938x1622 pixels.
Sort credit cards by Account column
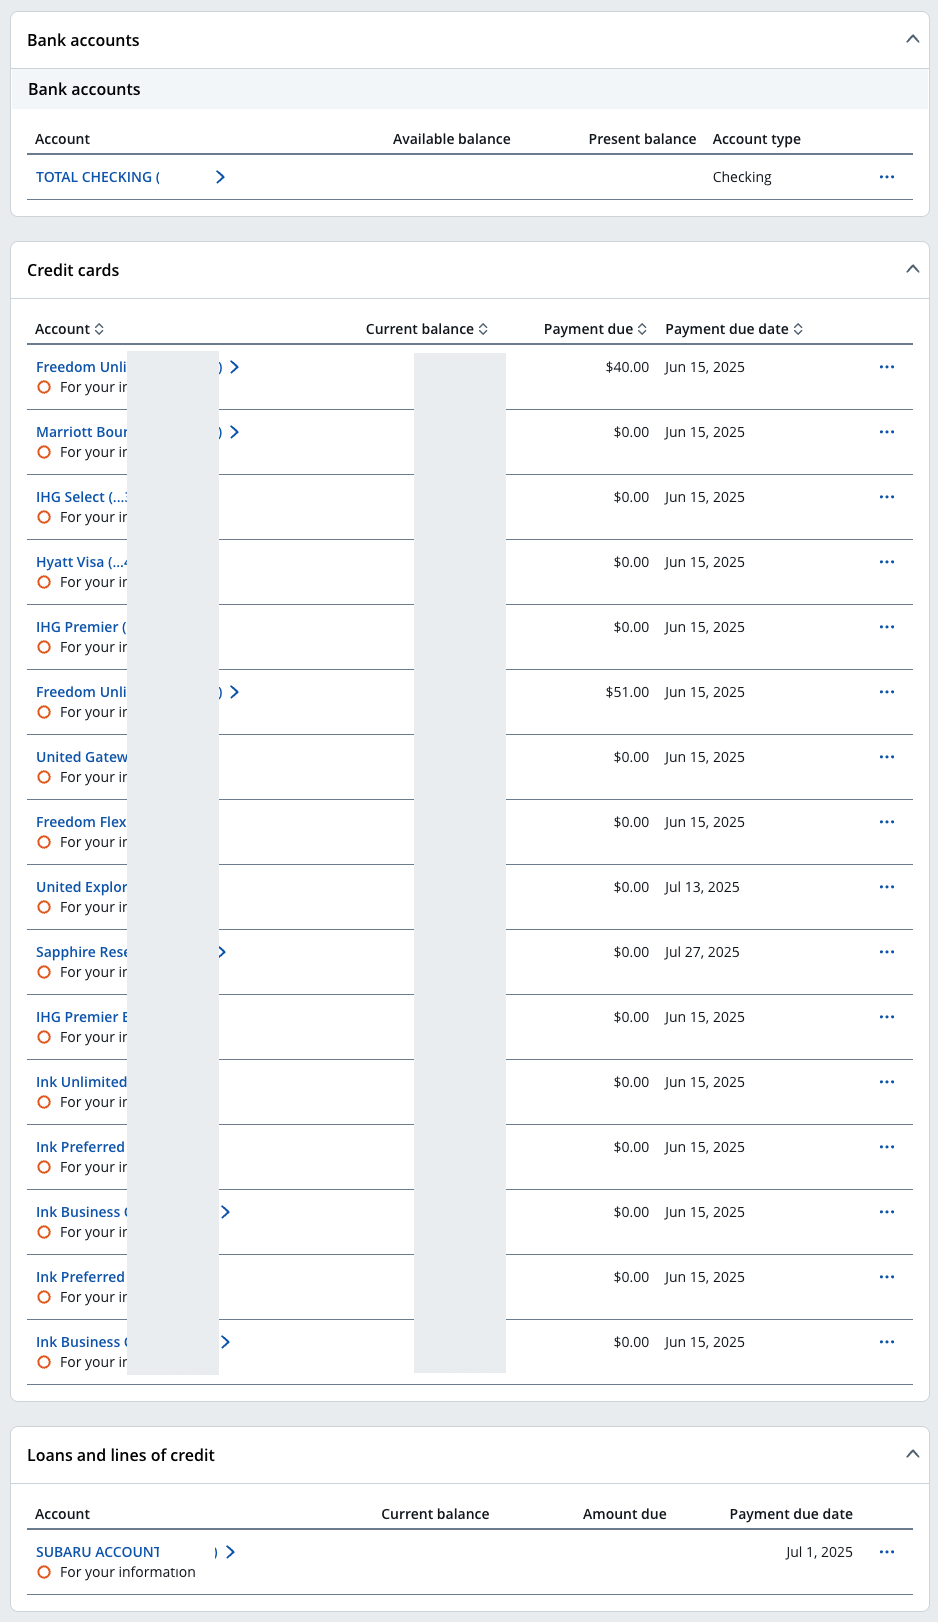pos(69,329)
